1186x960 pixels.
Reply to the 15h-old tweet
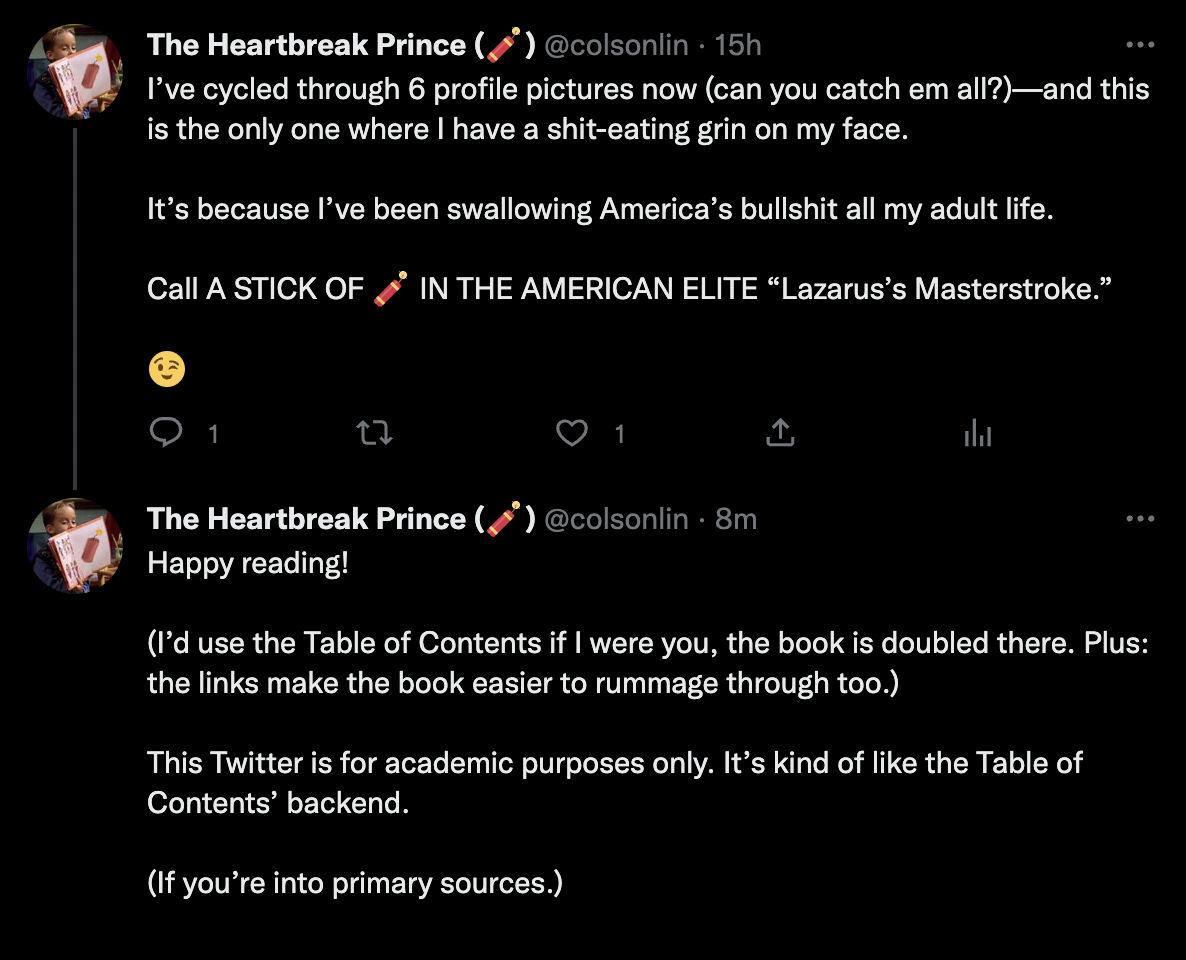[165, 432]
